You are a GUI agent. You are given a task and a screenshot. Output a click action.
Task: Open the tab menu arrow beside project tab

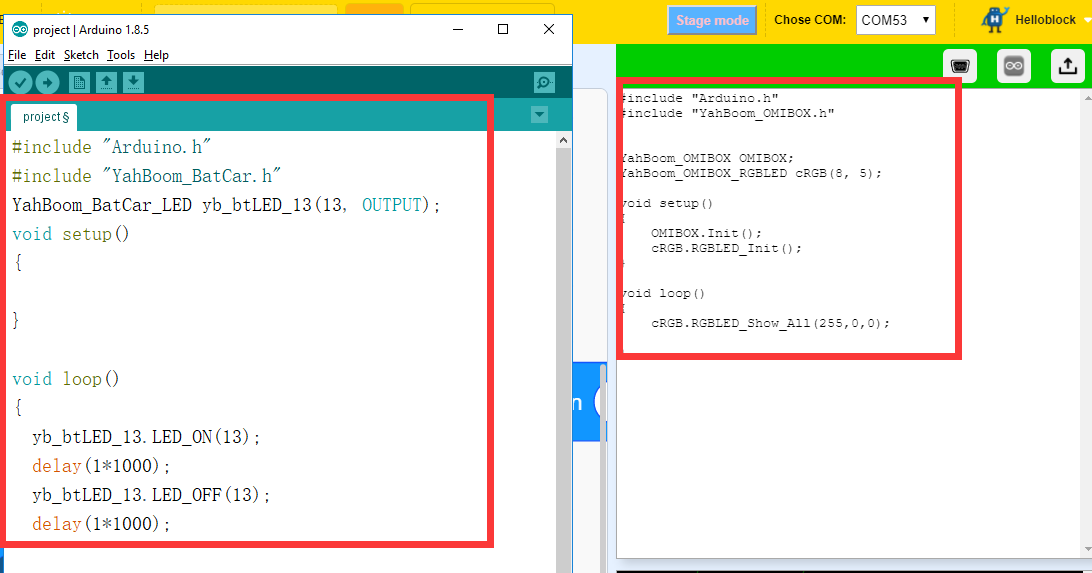(x=539, y=114)
